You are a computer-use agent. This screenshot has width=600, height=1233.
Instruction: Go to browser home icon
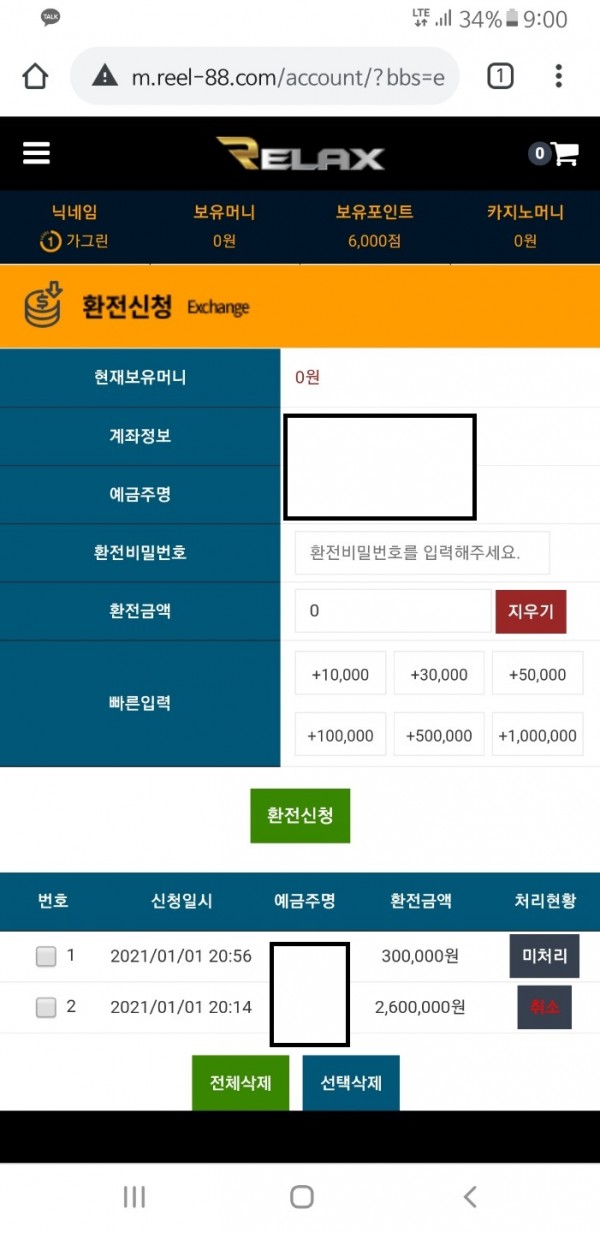(x=35, y=76)
